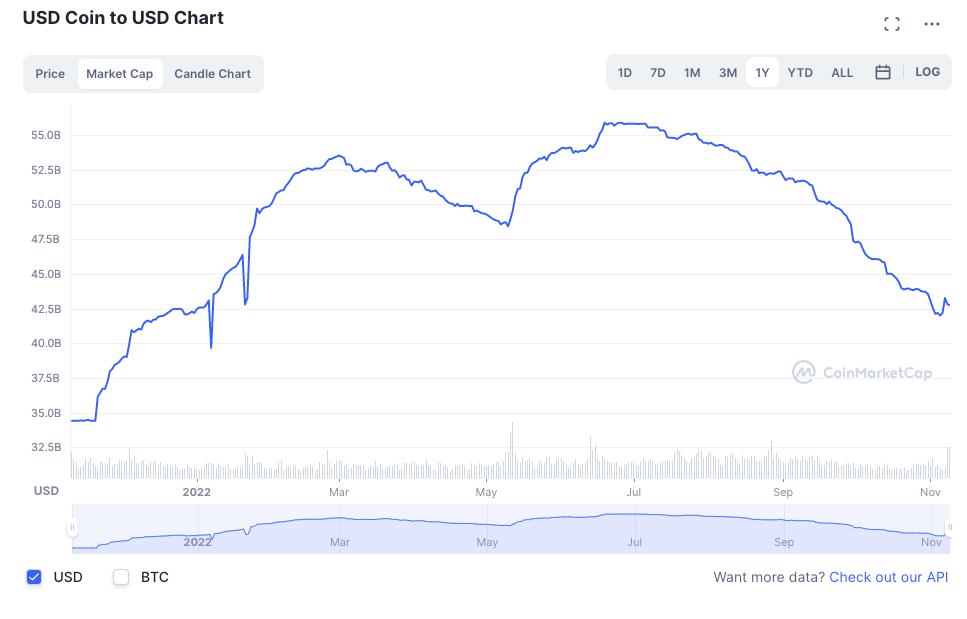
Task: Follow the Check out our API link
Action: pos(888,577)
